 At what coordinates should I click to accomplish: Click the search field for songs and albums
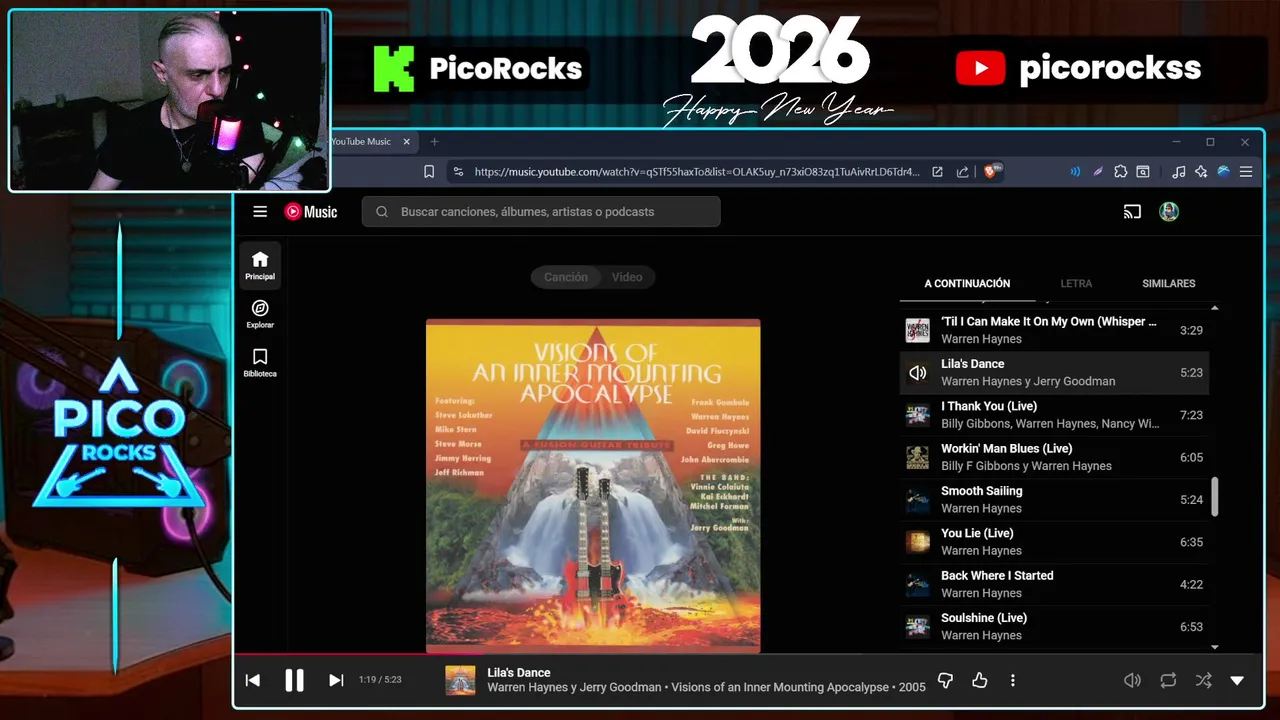(541, 211)
